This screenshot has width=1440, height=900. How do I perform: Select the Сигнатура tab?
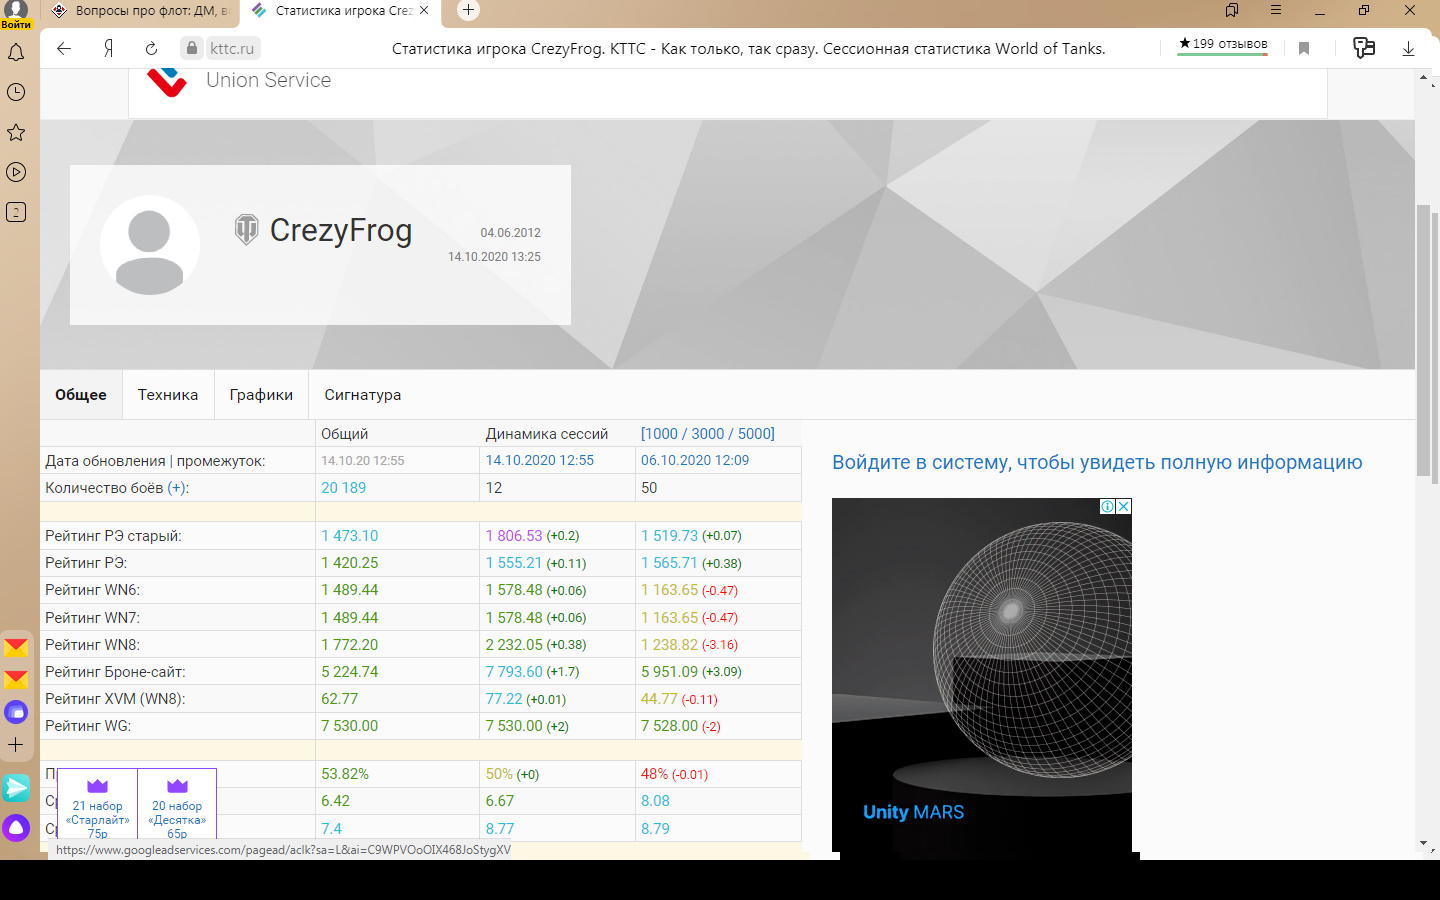tap(362, 395)
